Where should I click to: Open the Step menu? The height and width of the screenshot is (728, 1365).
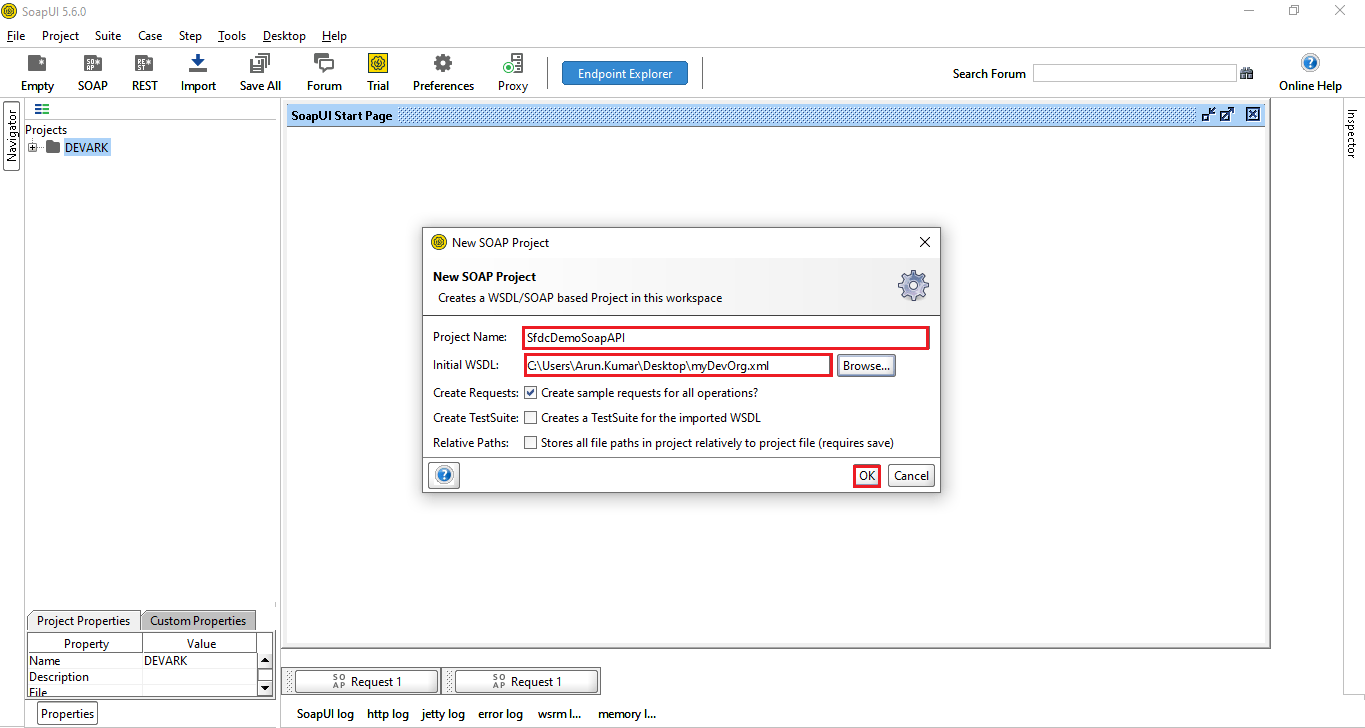190,36
